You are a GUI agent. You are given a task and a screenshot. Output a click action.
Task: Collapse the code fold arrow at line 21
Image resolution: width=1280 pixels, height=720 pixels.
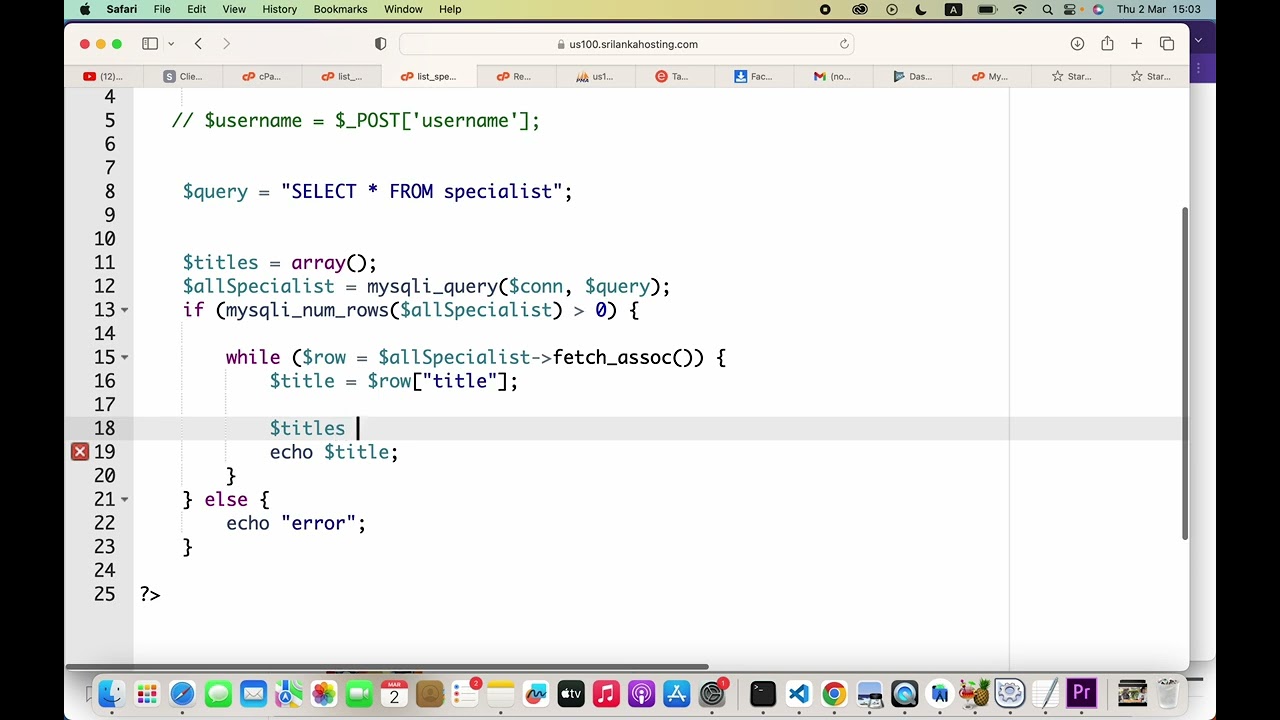click(125, 499)
